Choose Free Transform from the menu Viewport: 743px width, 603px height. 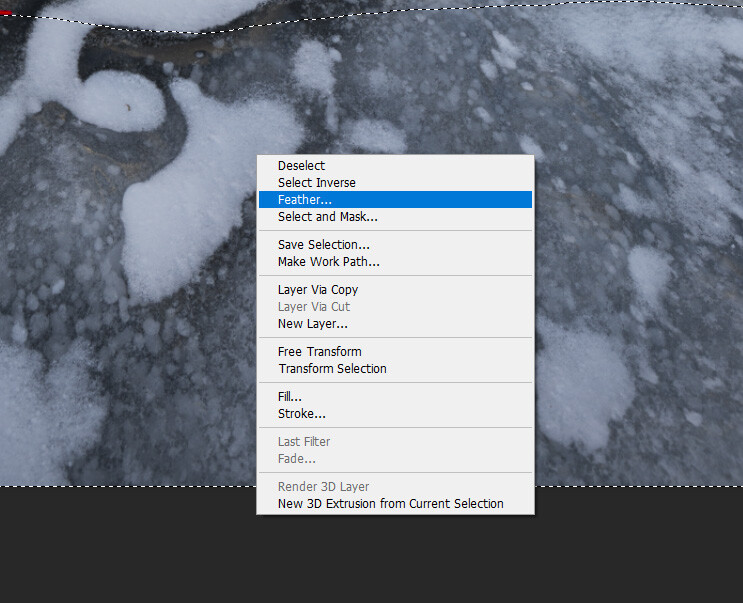pyautogui.click(x=395, y=351)
